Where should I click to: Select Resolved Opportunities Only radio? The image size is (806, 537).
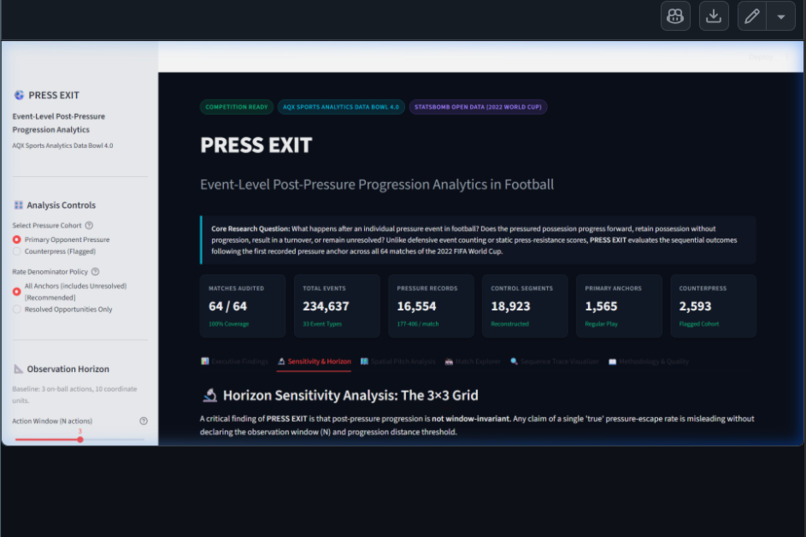point(16,309)
